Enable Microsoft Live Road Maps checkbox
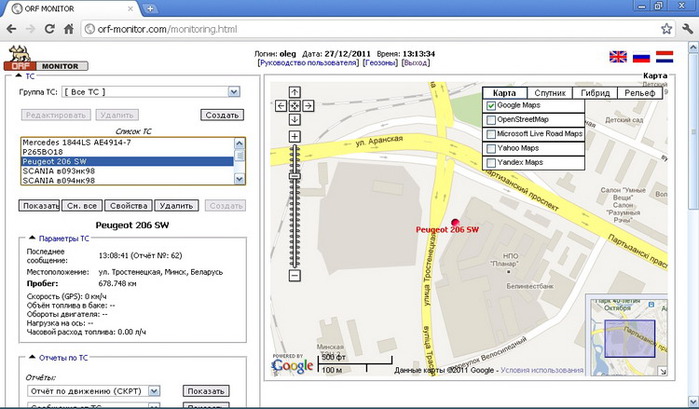The height and width of the screenshot is (409, 699). 491,134
